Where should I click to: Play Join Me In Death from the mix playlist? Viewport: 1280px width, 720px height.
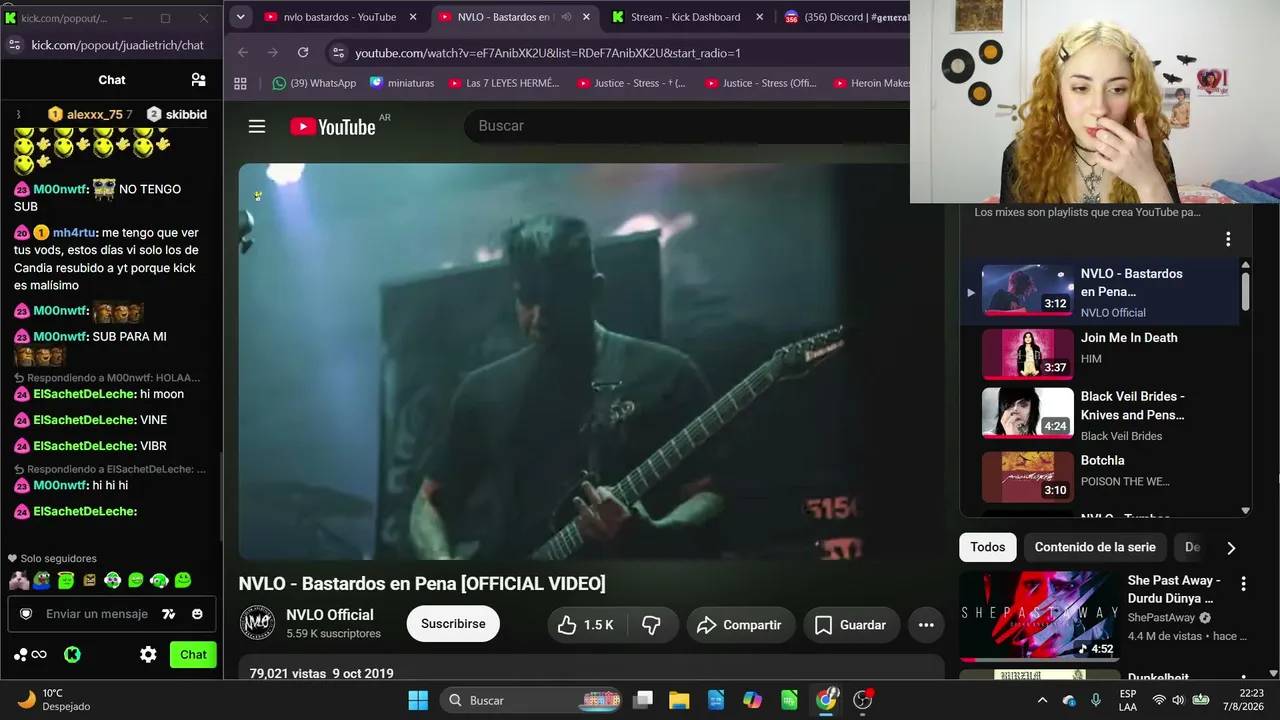tap(1105, 353)
